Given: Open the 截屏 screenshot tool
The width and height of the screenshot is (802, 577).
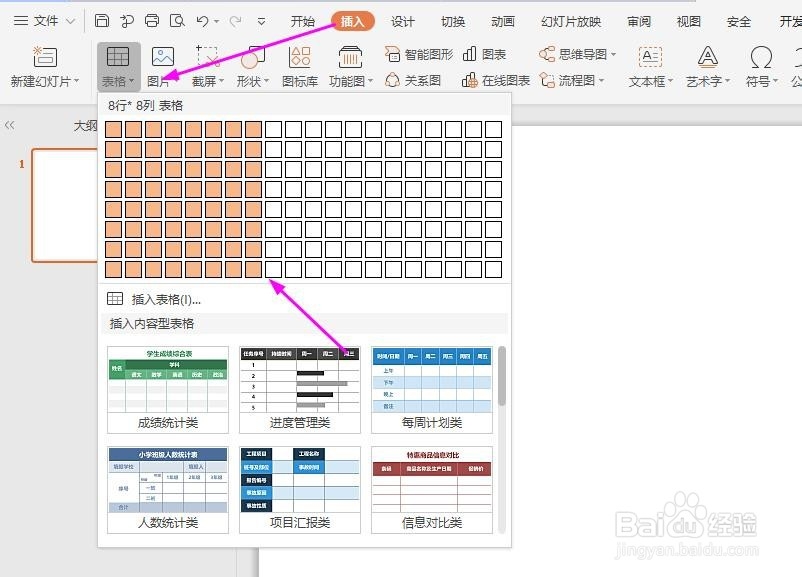Looking at the screenshot, I should pos(204,60).
